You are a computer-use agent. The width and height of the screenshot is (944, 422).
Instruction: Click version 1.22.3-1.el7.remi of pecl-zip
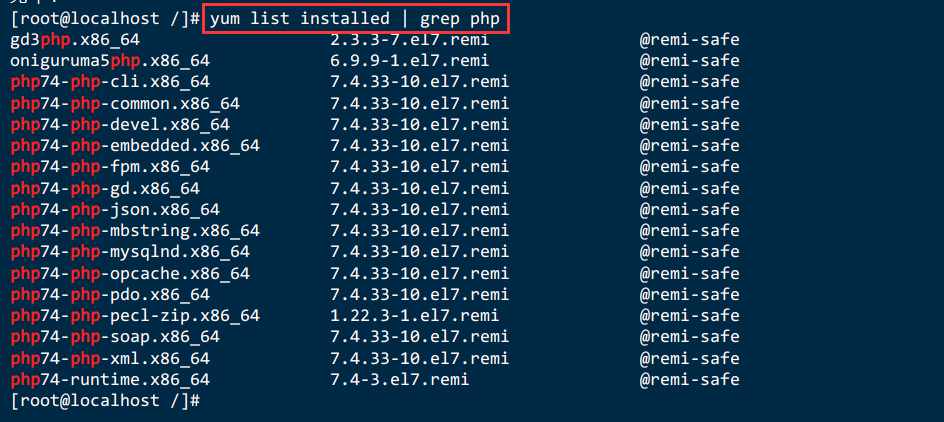click(x=415, y=315)
